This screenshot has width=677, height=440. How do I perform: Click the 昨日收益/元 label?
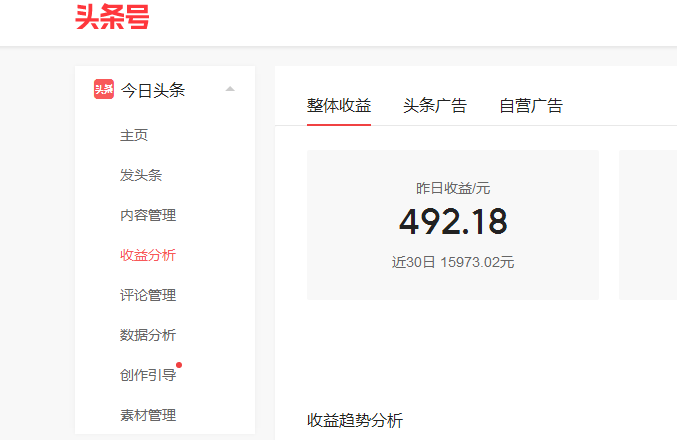(453, 188)
